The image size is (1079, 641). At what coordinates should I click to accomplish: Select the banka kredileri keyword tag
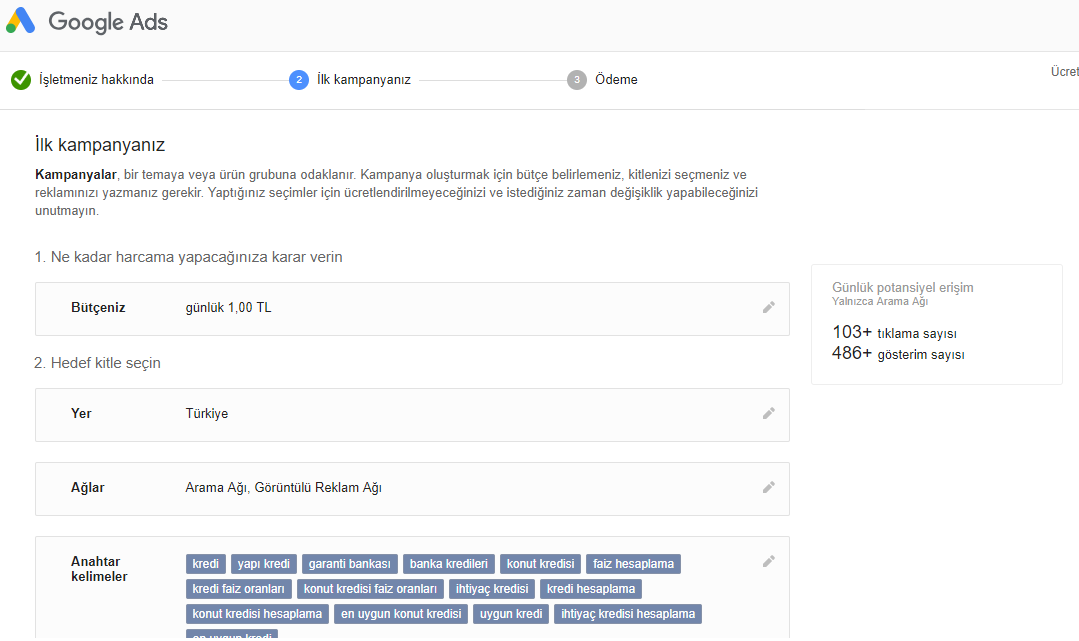coord(449,564)
